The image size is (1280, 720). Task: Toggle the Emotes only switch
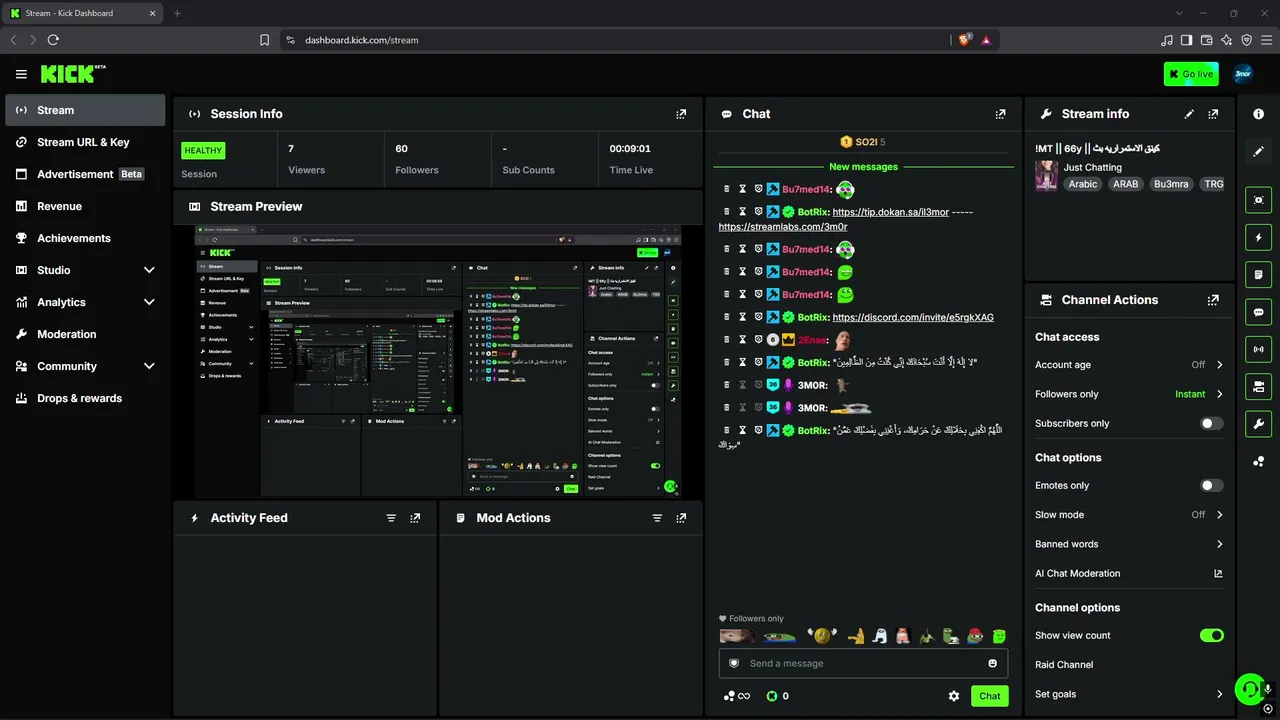(1211, 485)
